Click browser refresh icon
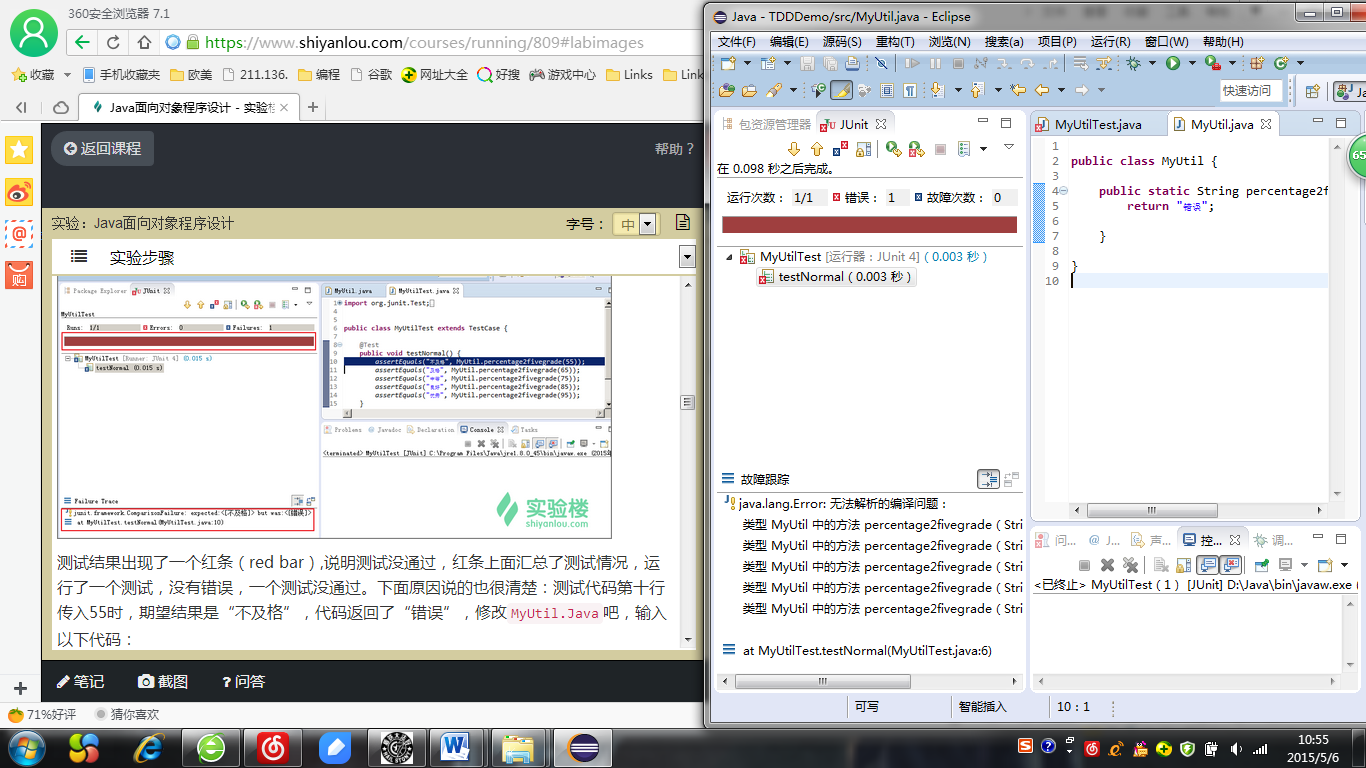Screen dimensions: 1366x768 [113, 42]
